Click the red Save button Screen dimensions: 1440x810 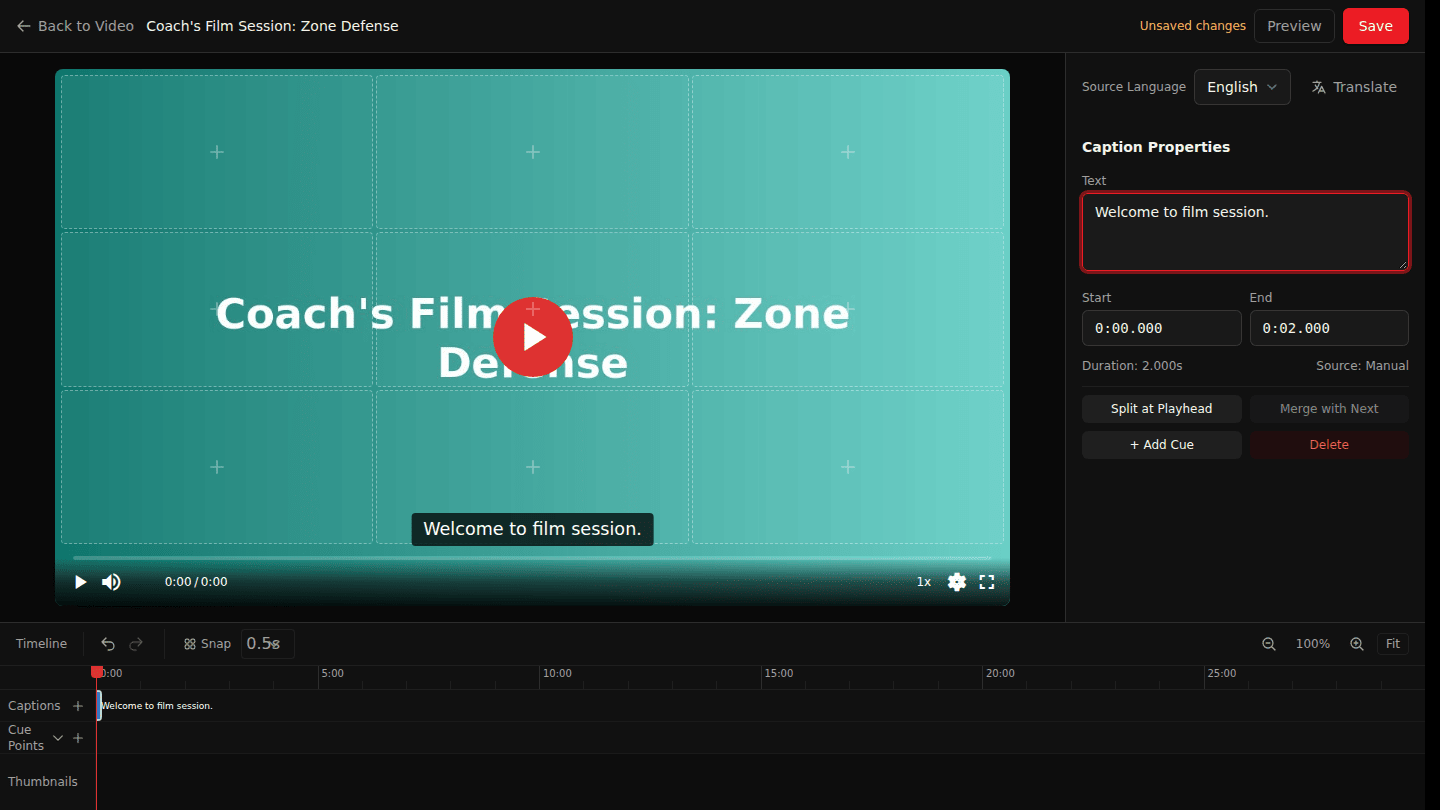pos(1376,26)
